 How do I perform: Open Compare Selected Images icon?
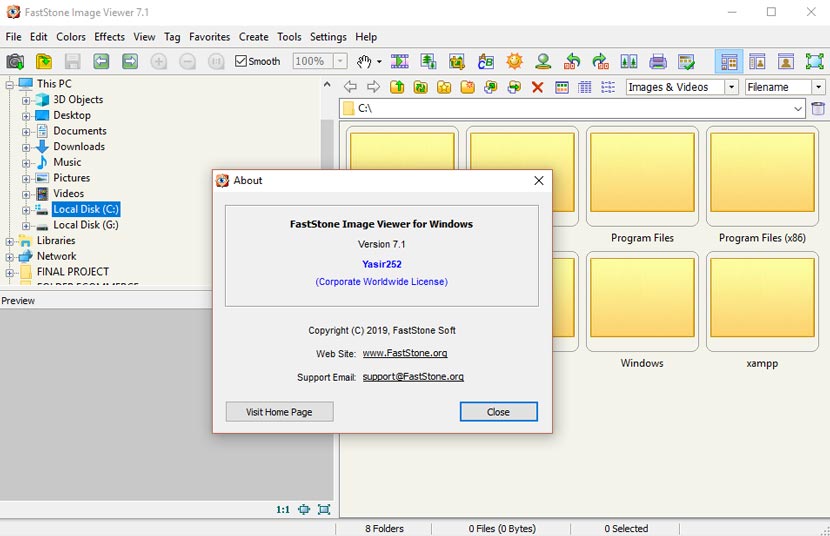[629, 61]
